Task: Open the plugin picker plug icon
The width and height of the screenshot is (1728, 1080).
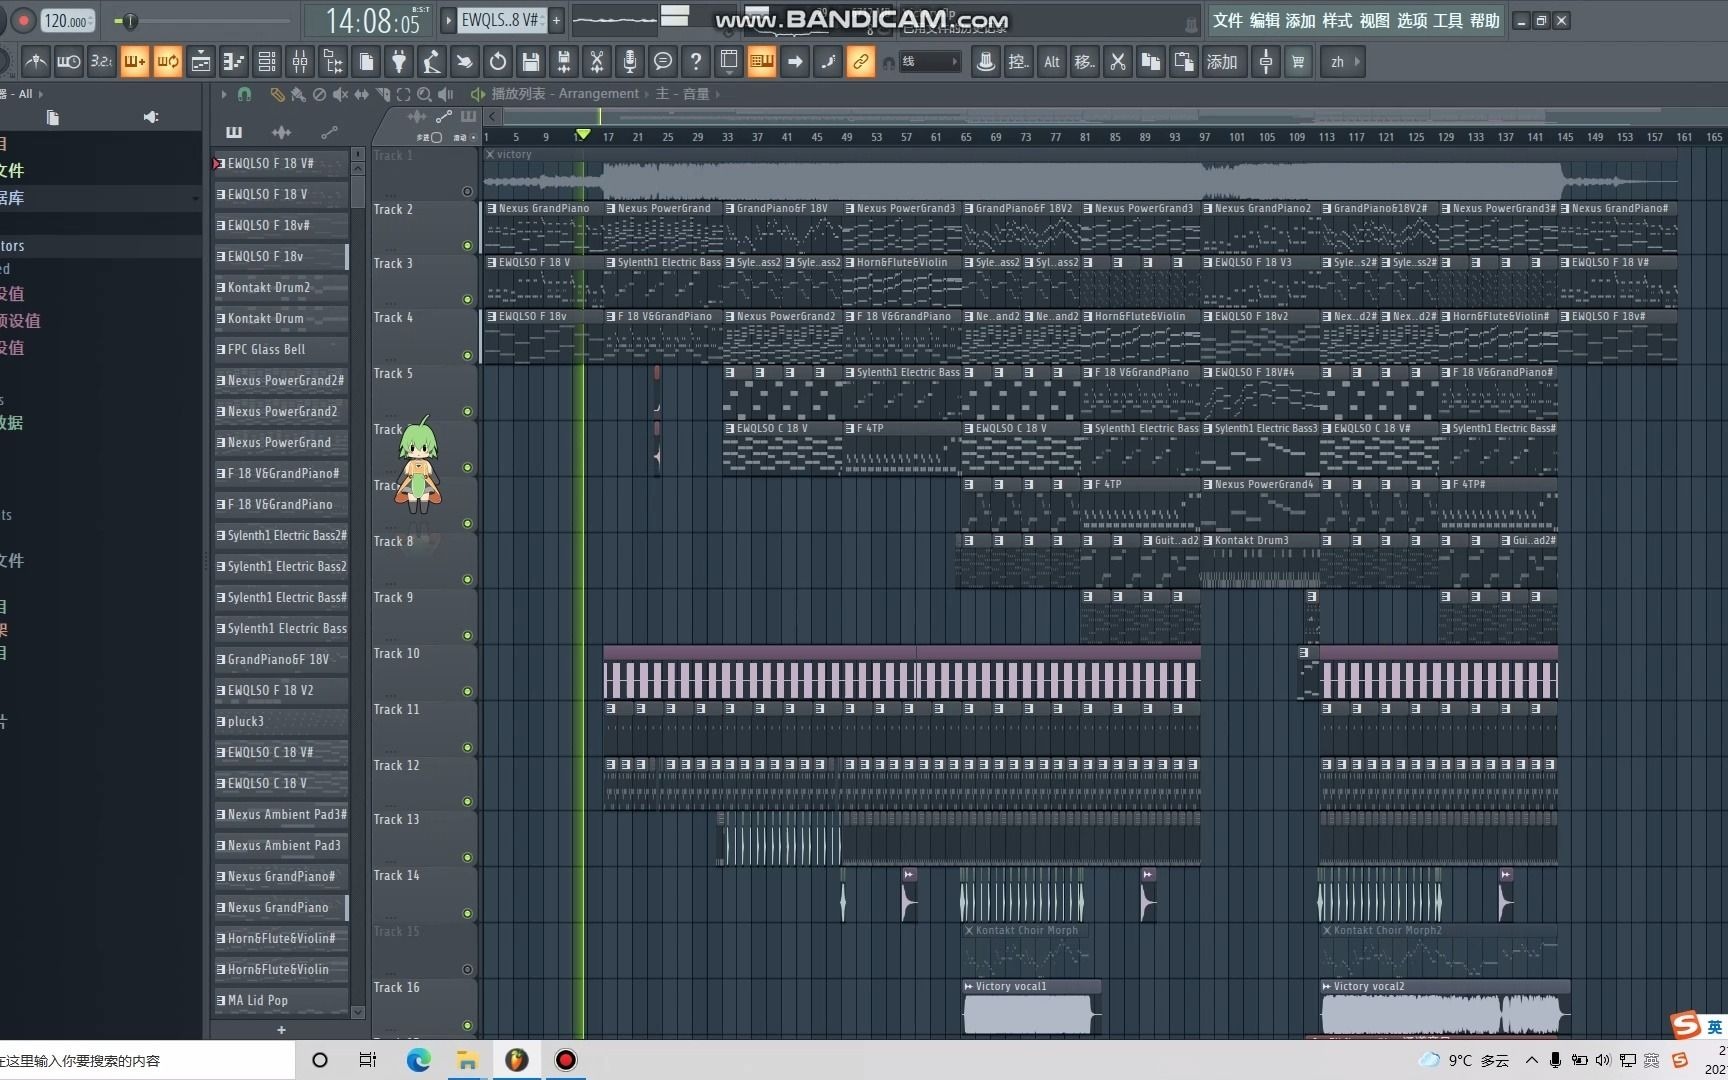Action: point(399,62)
